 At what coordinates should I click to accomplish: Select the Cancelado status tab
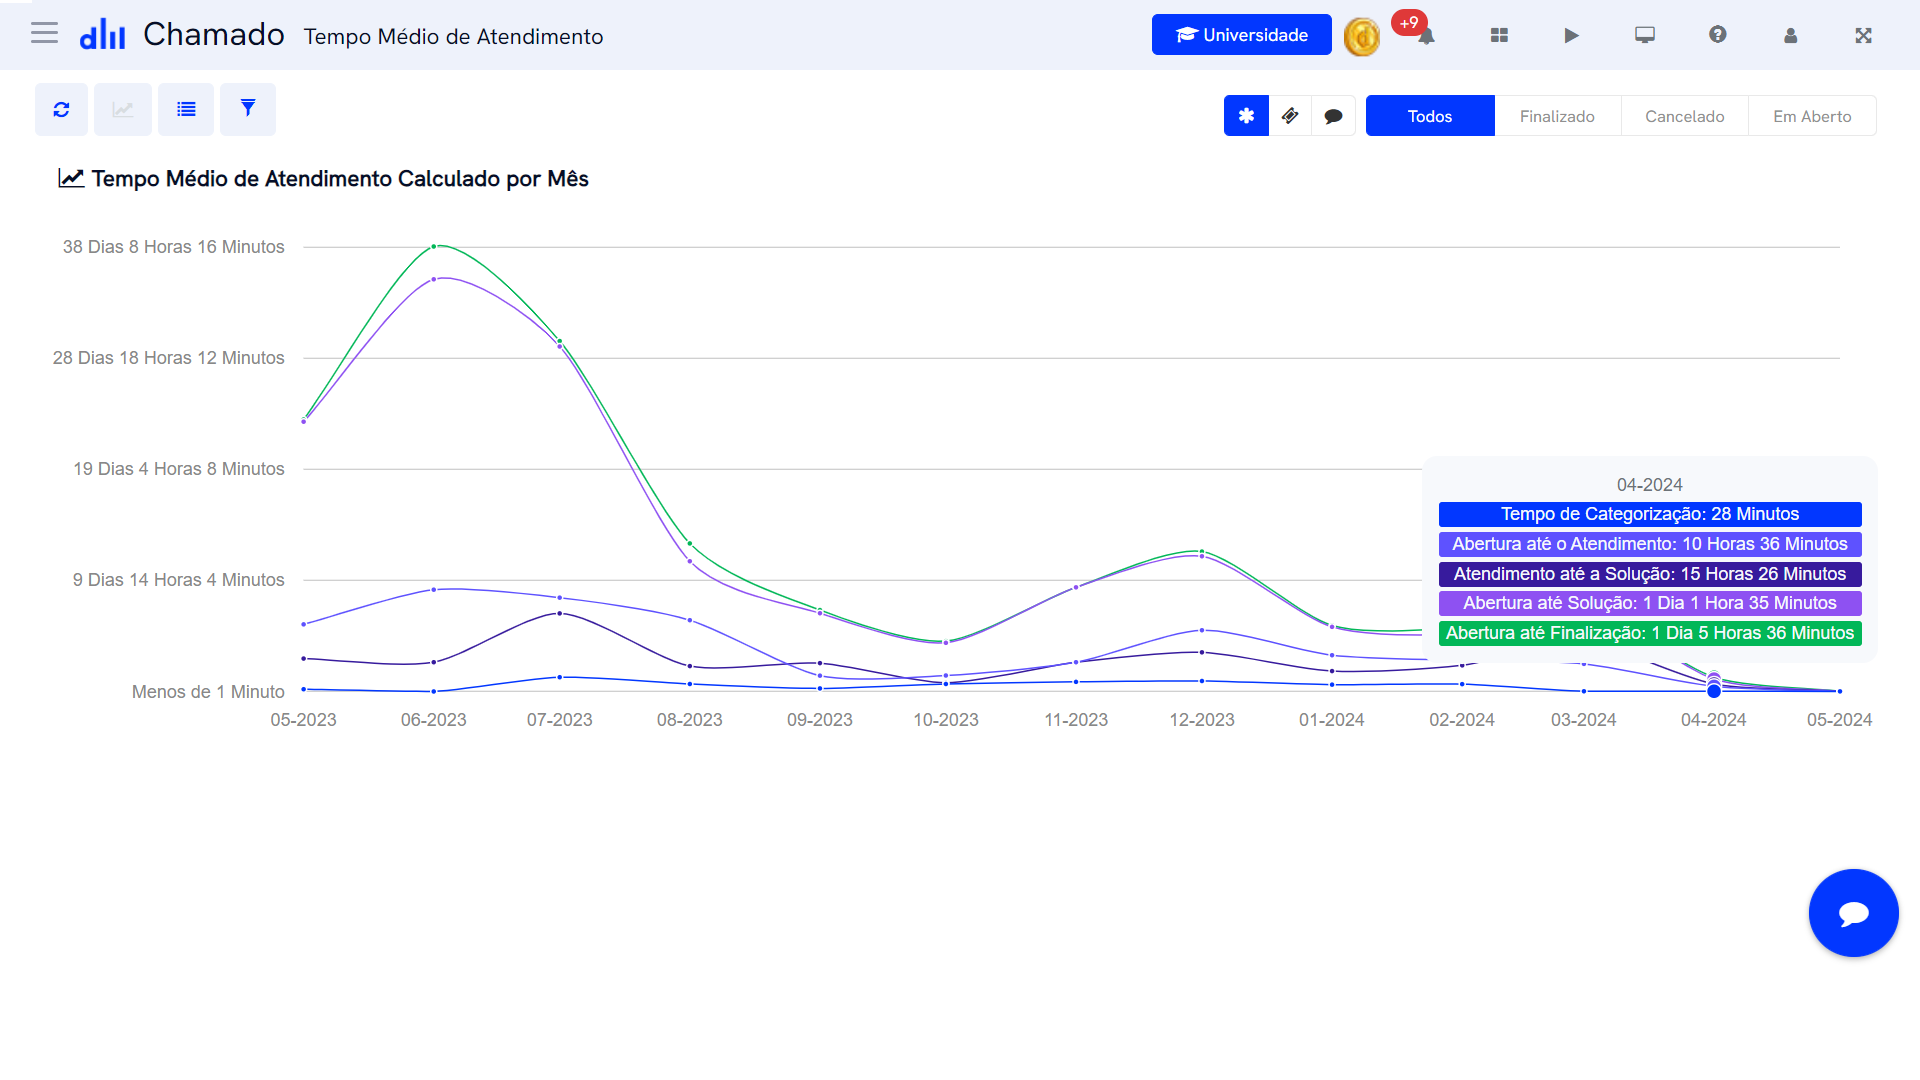(1684, 116)
